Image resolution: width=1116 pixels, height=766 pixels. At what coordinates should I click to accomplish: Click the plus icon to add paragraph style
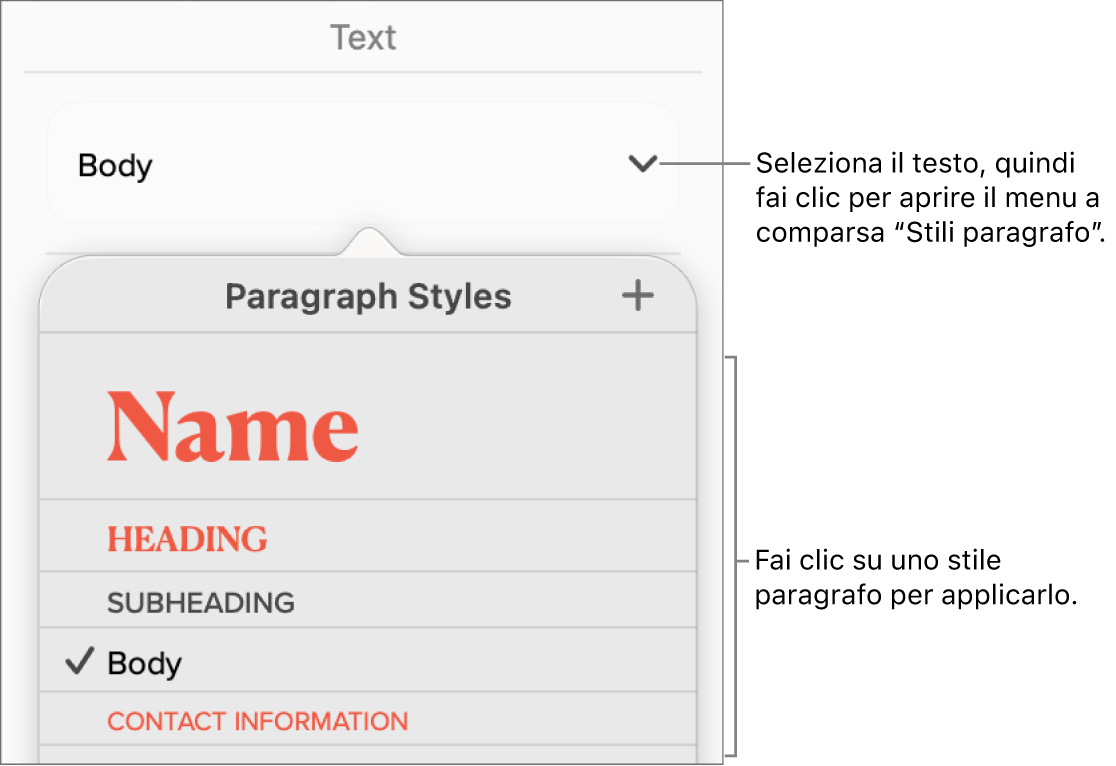tap(637, 295)
